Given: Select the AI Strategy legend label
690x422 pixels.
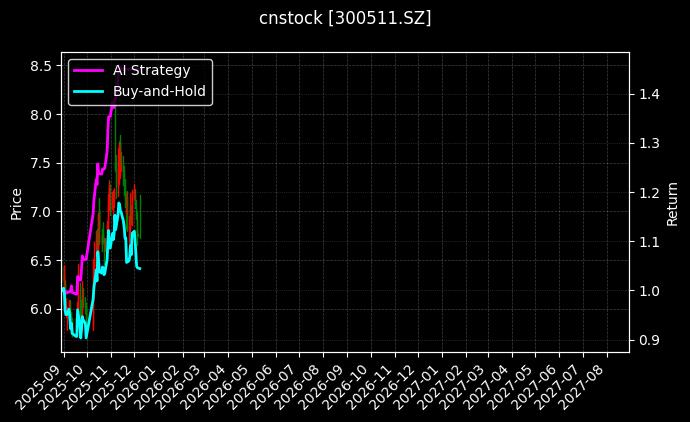Looking at the screenshot, I should 151,70.
